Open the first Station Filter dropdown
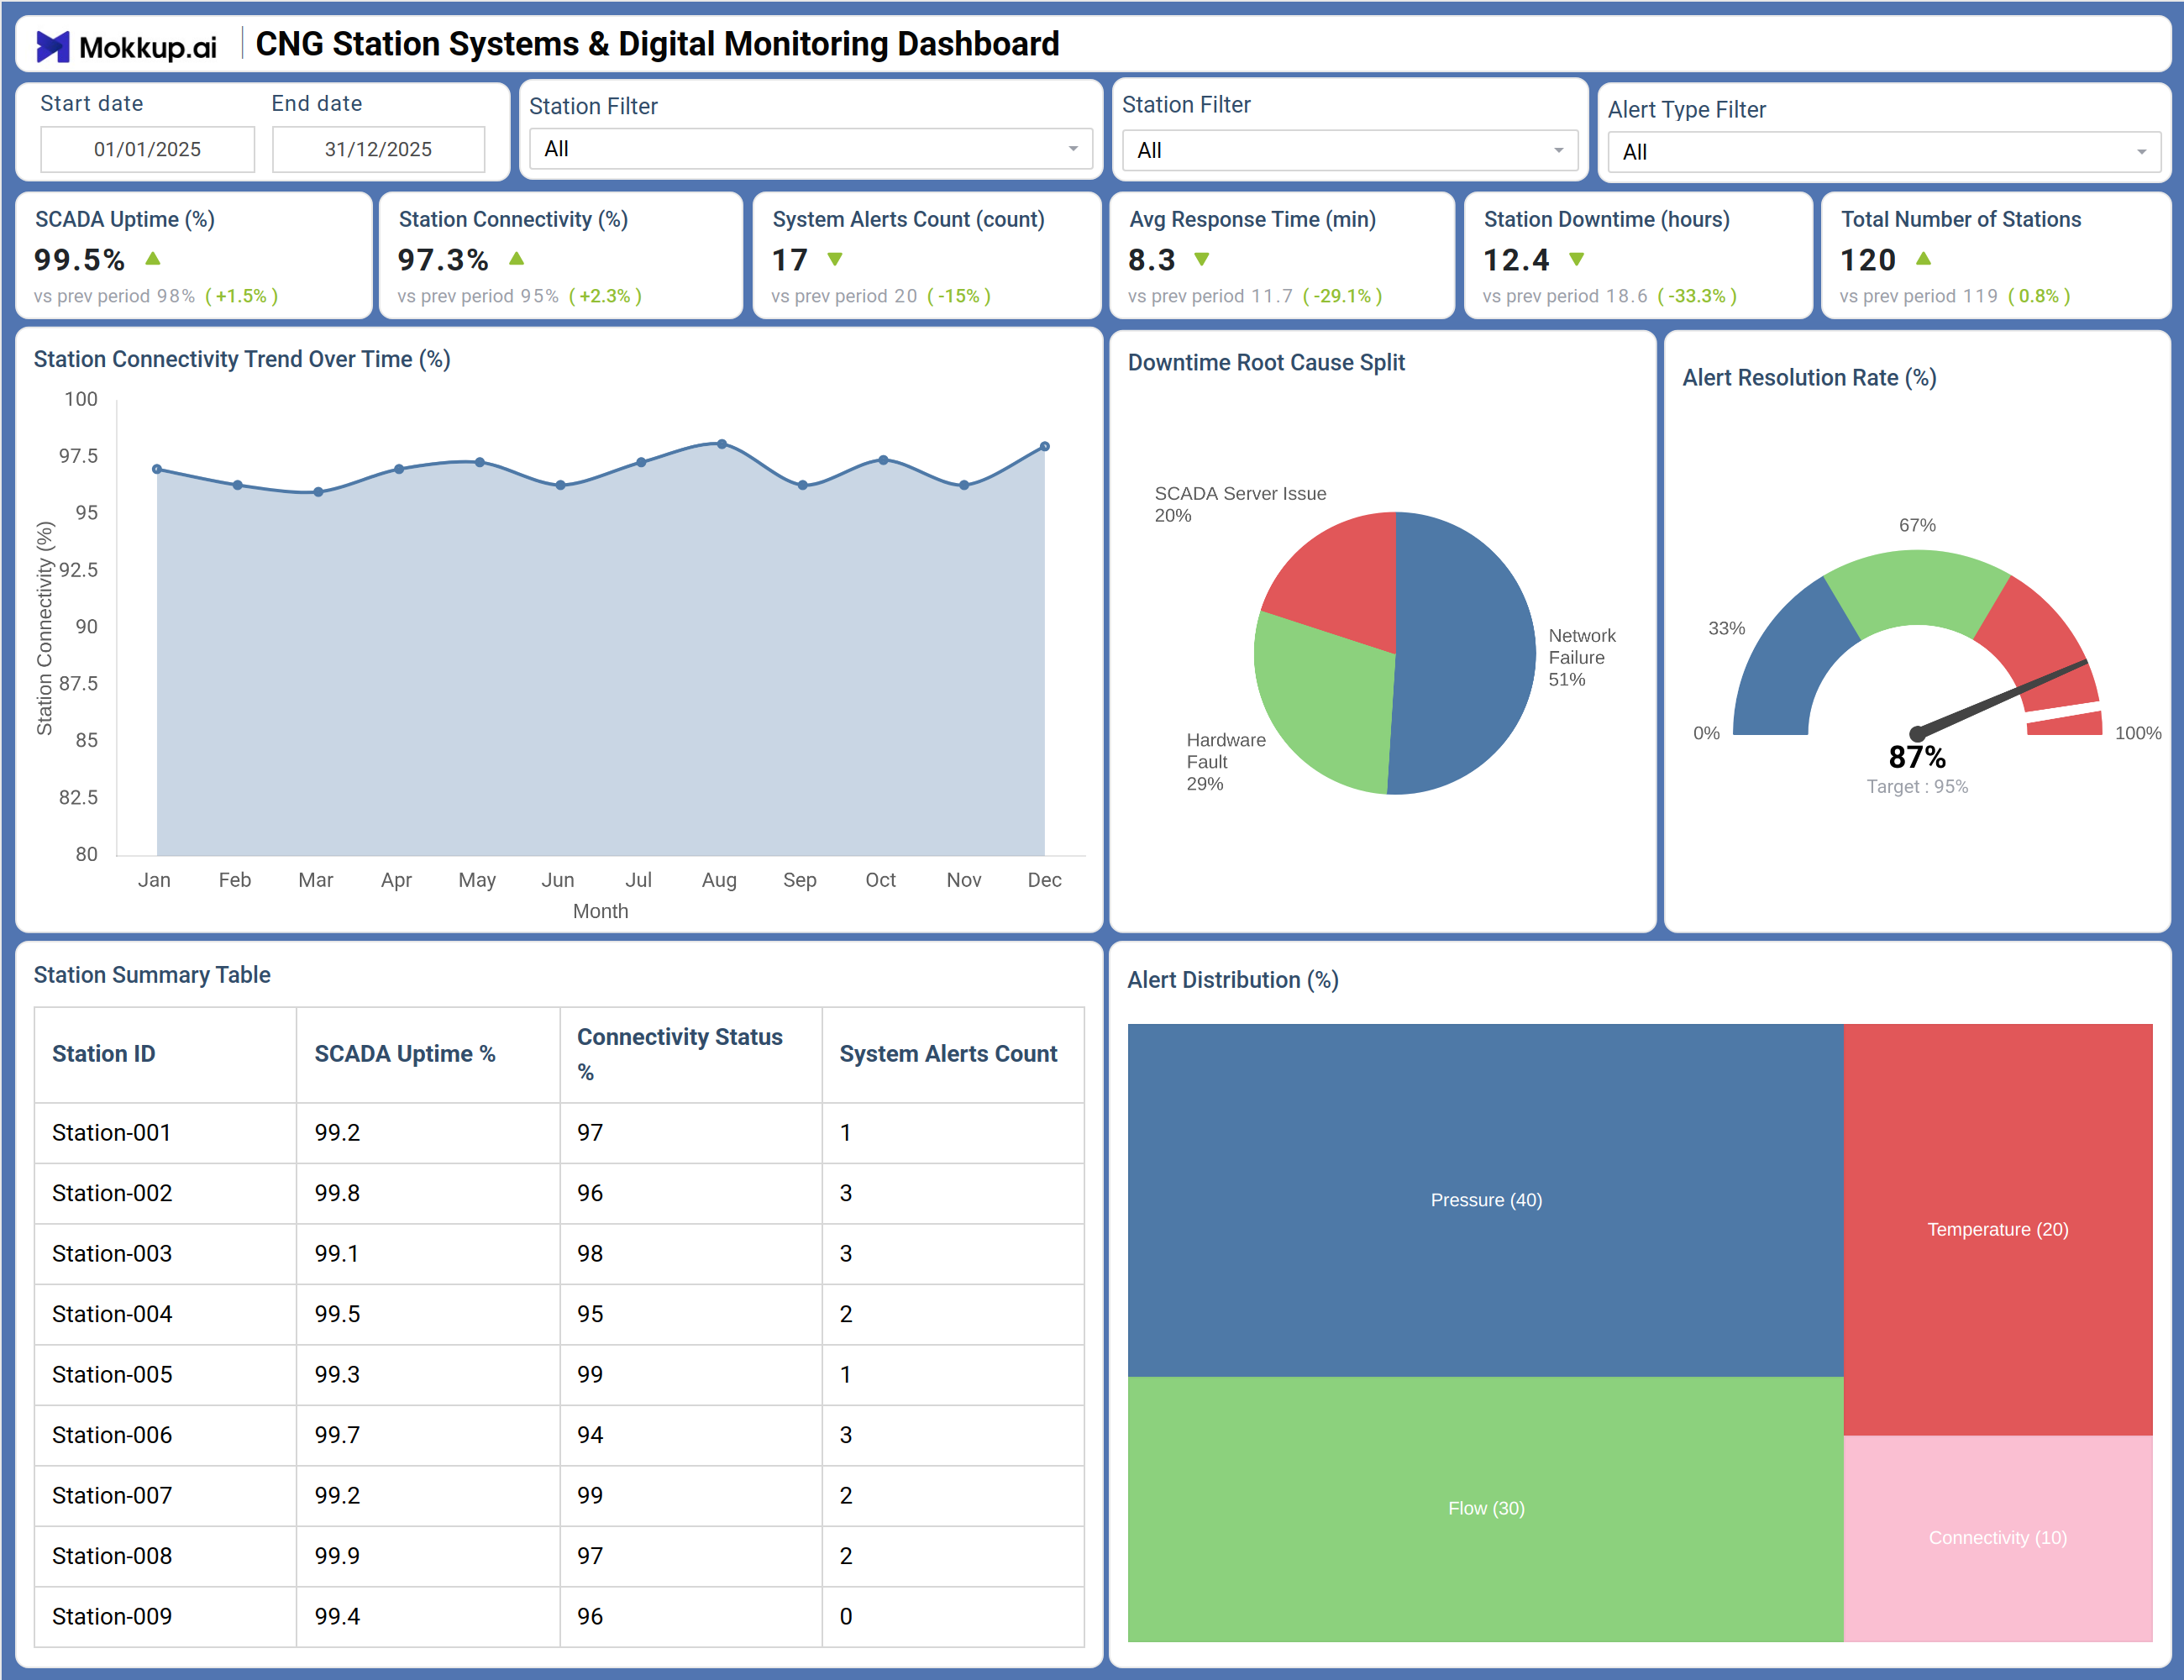 pyautogui.click(x=810, y=149)
